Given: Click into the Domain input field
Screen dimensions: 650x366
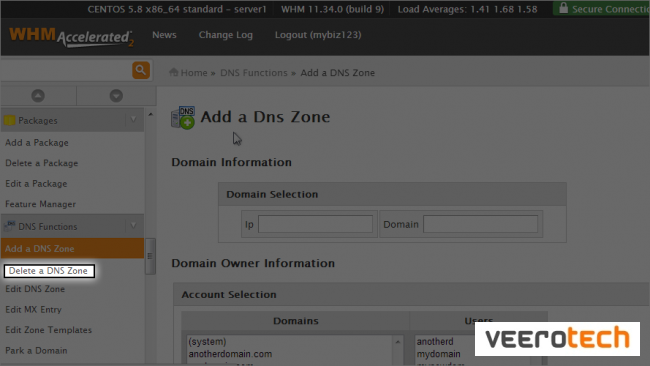Looking at the screenshot, I should [480, 224].
